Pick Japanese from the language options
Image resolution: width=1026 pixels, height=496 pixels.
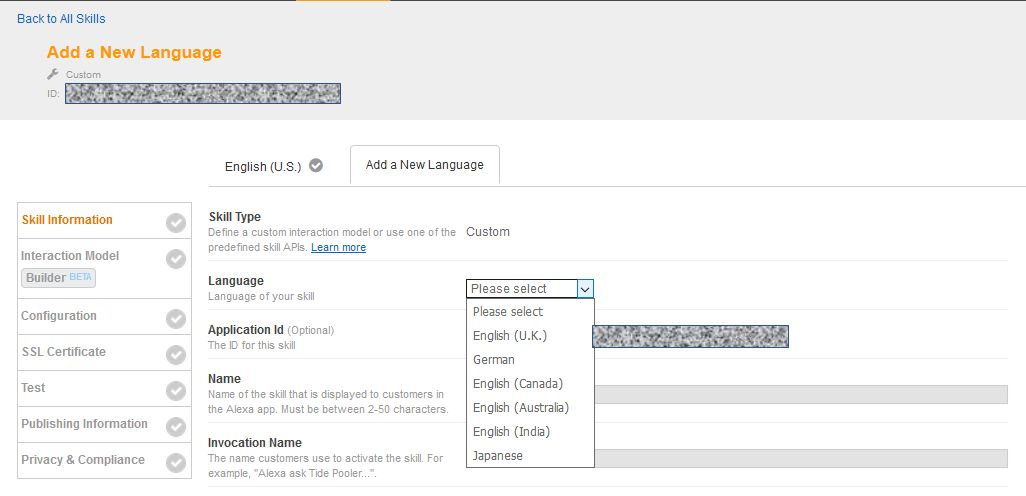pos(498,456)
